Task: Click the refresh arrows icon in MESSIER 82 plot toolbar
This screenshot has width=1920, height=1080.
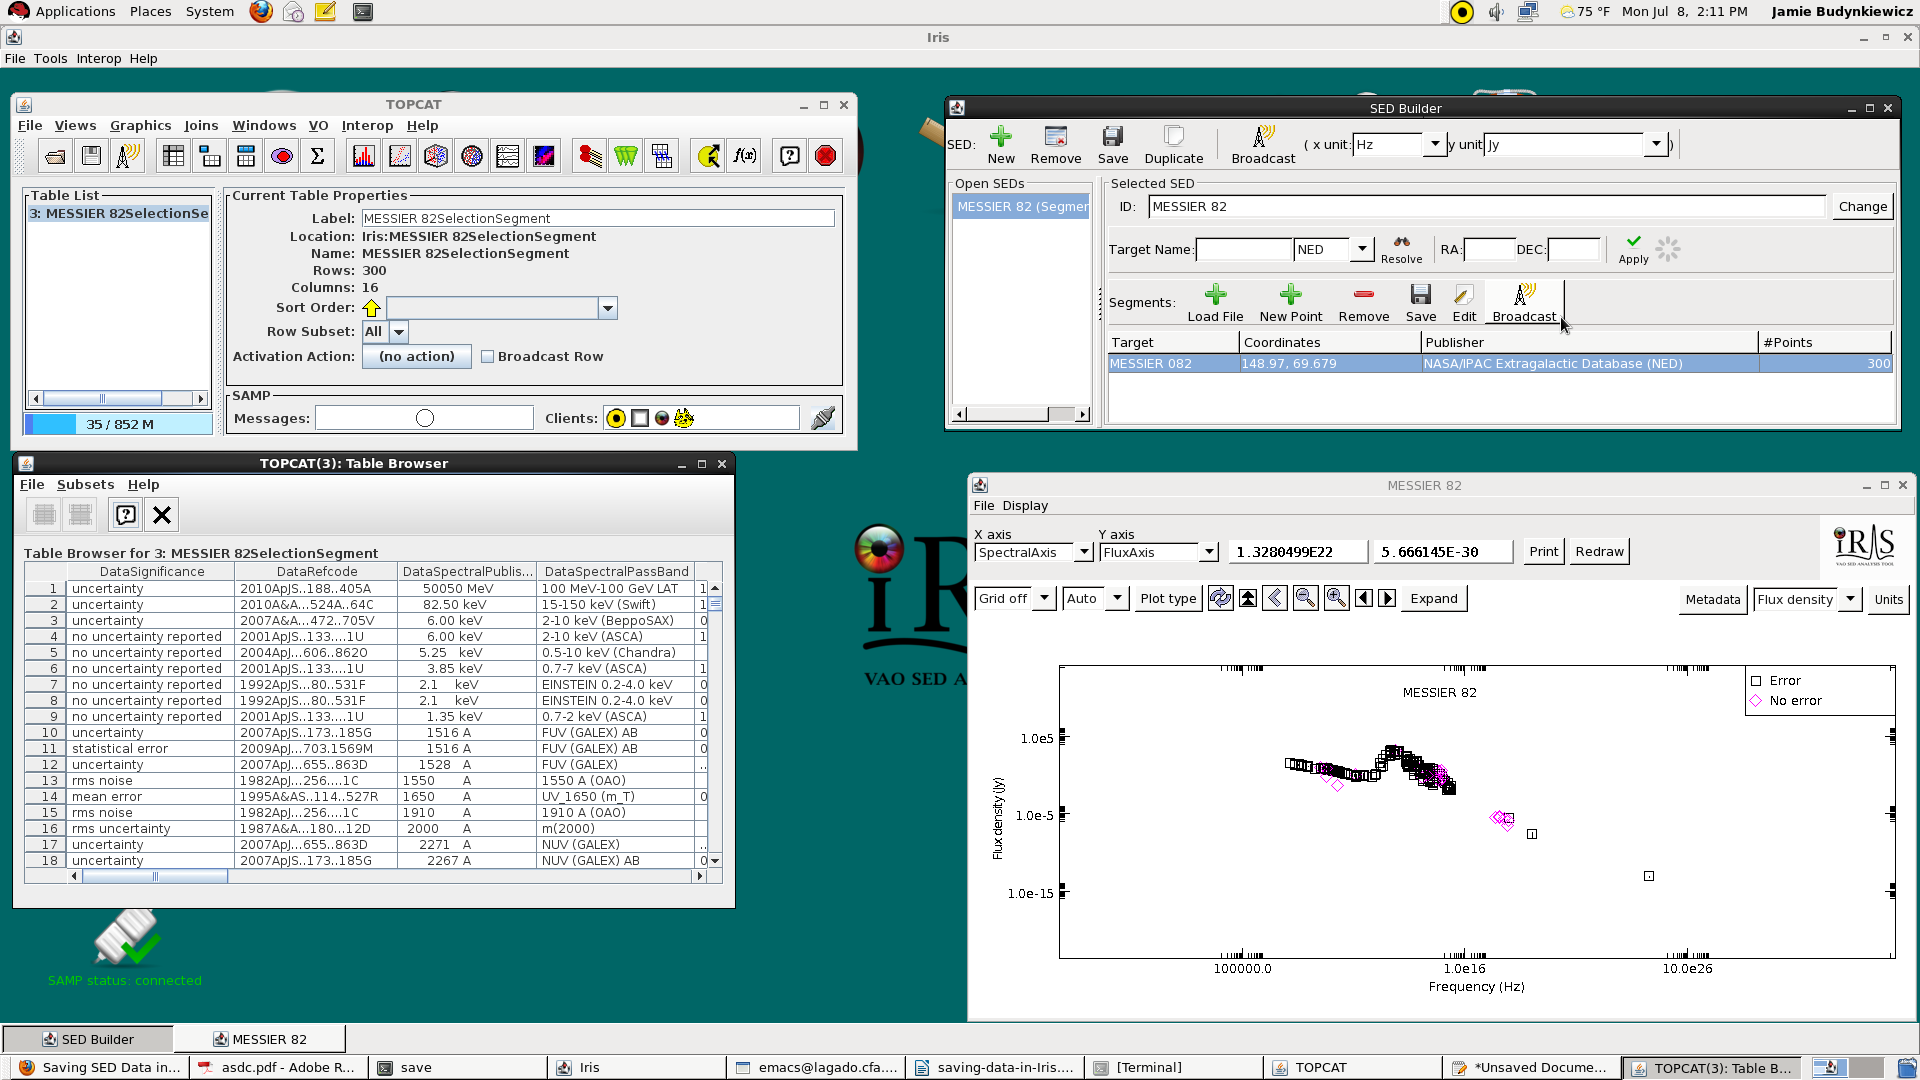Action: tap(1220, 598)
